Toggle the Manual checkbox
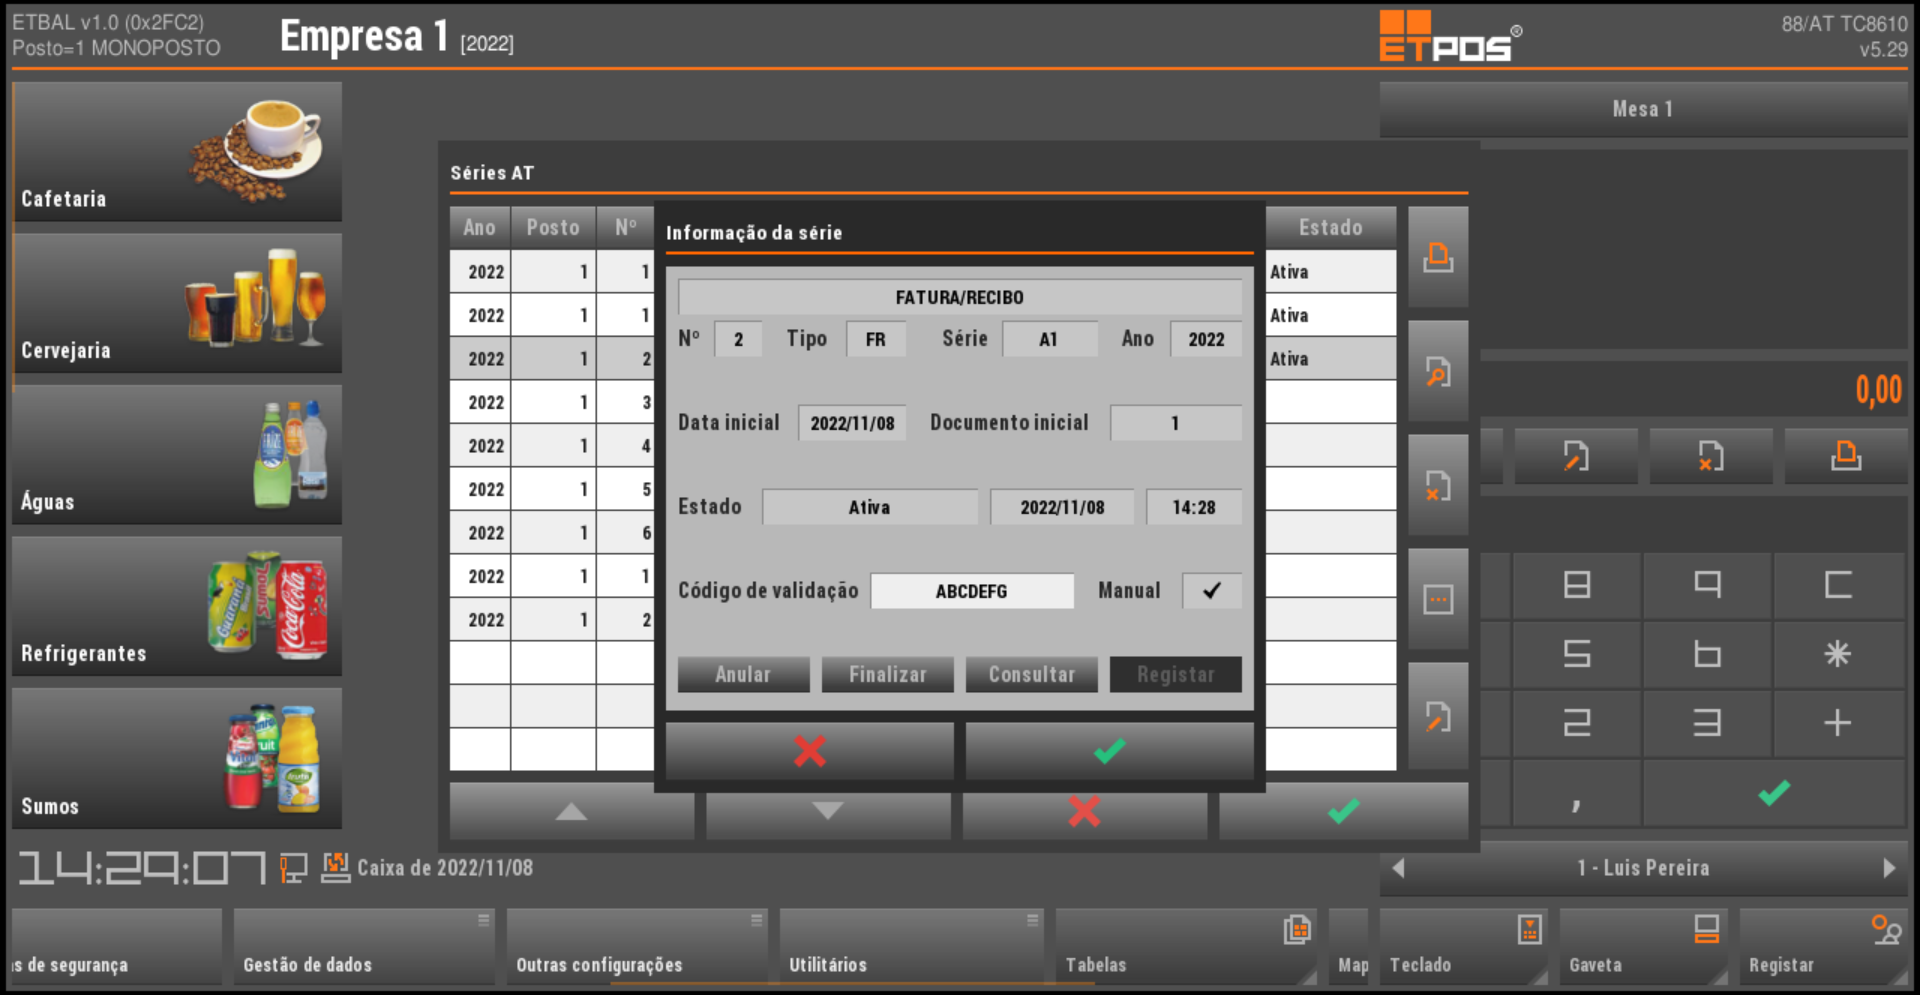This screenshot has height=995, width=1920. point(1212,591)
